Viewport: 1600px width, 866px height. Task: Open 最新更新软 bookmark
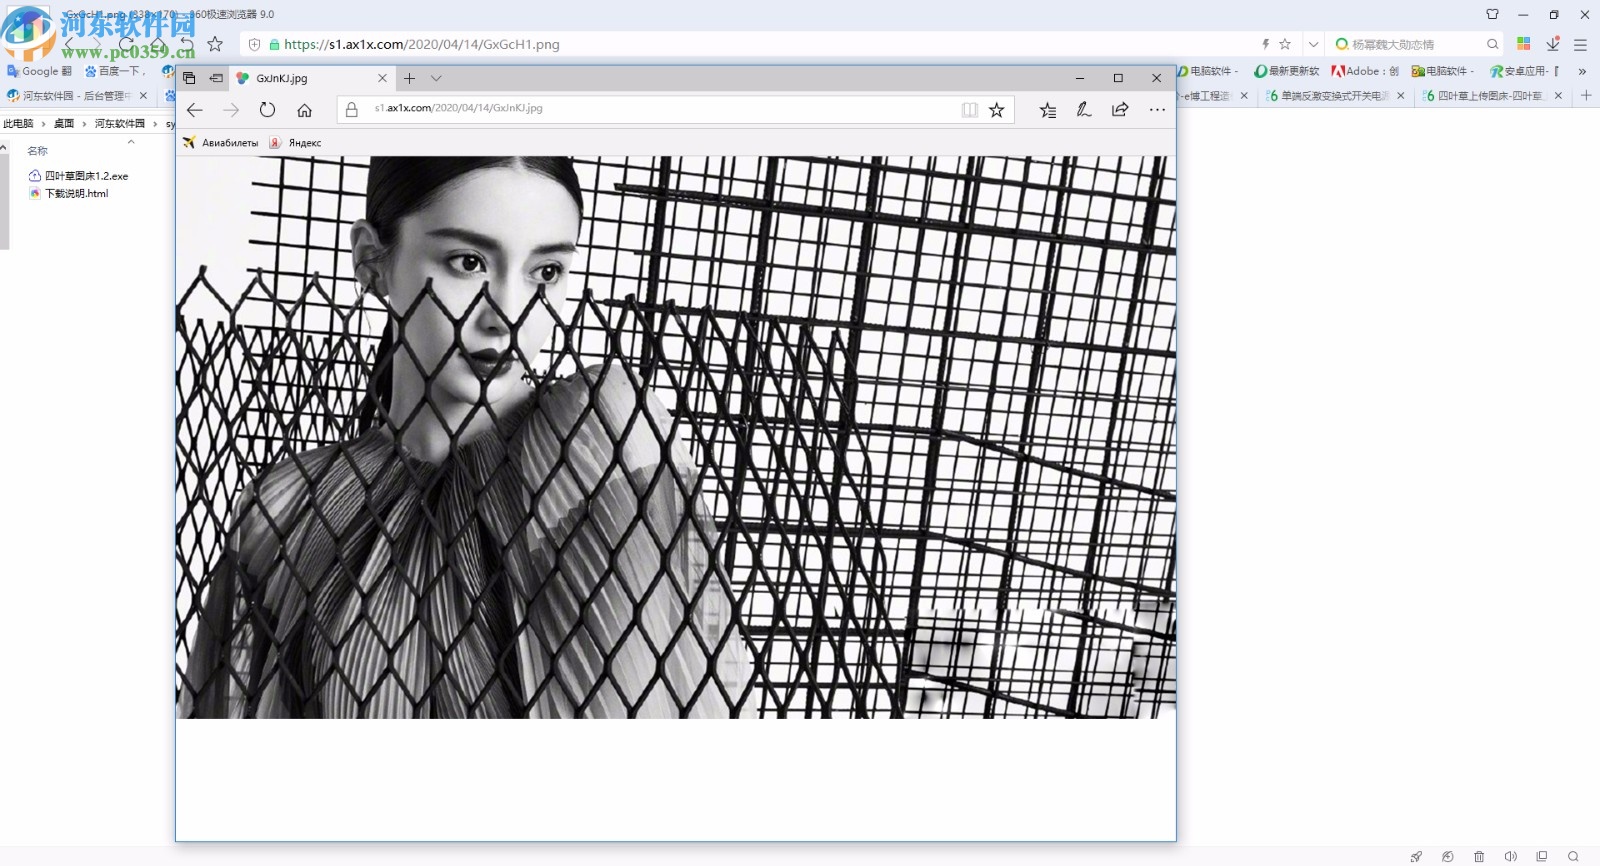(1287, 71)
